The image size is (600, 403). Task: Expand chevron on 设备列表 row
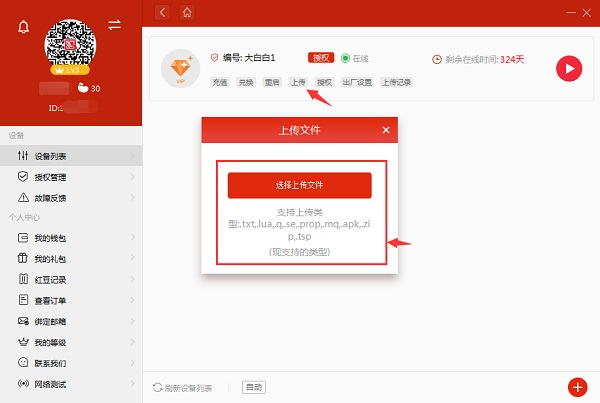[132, 156]
